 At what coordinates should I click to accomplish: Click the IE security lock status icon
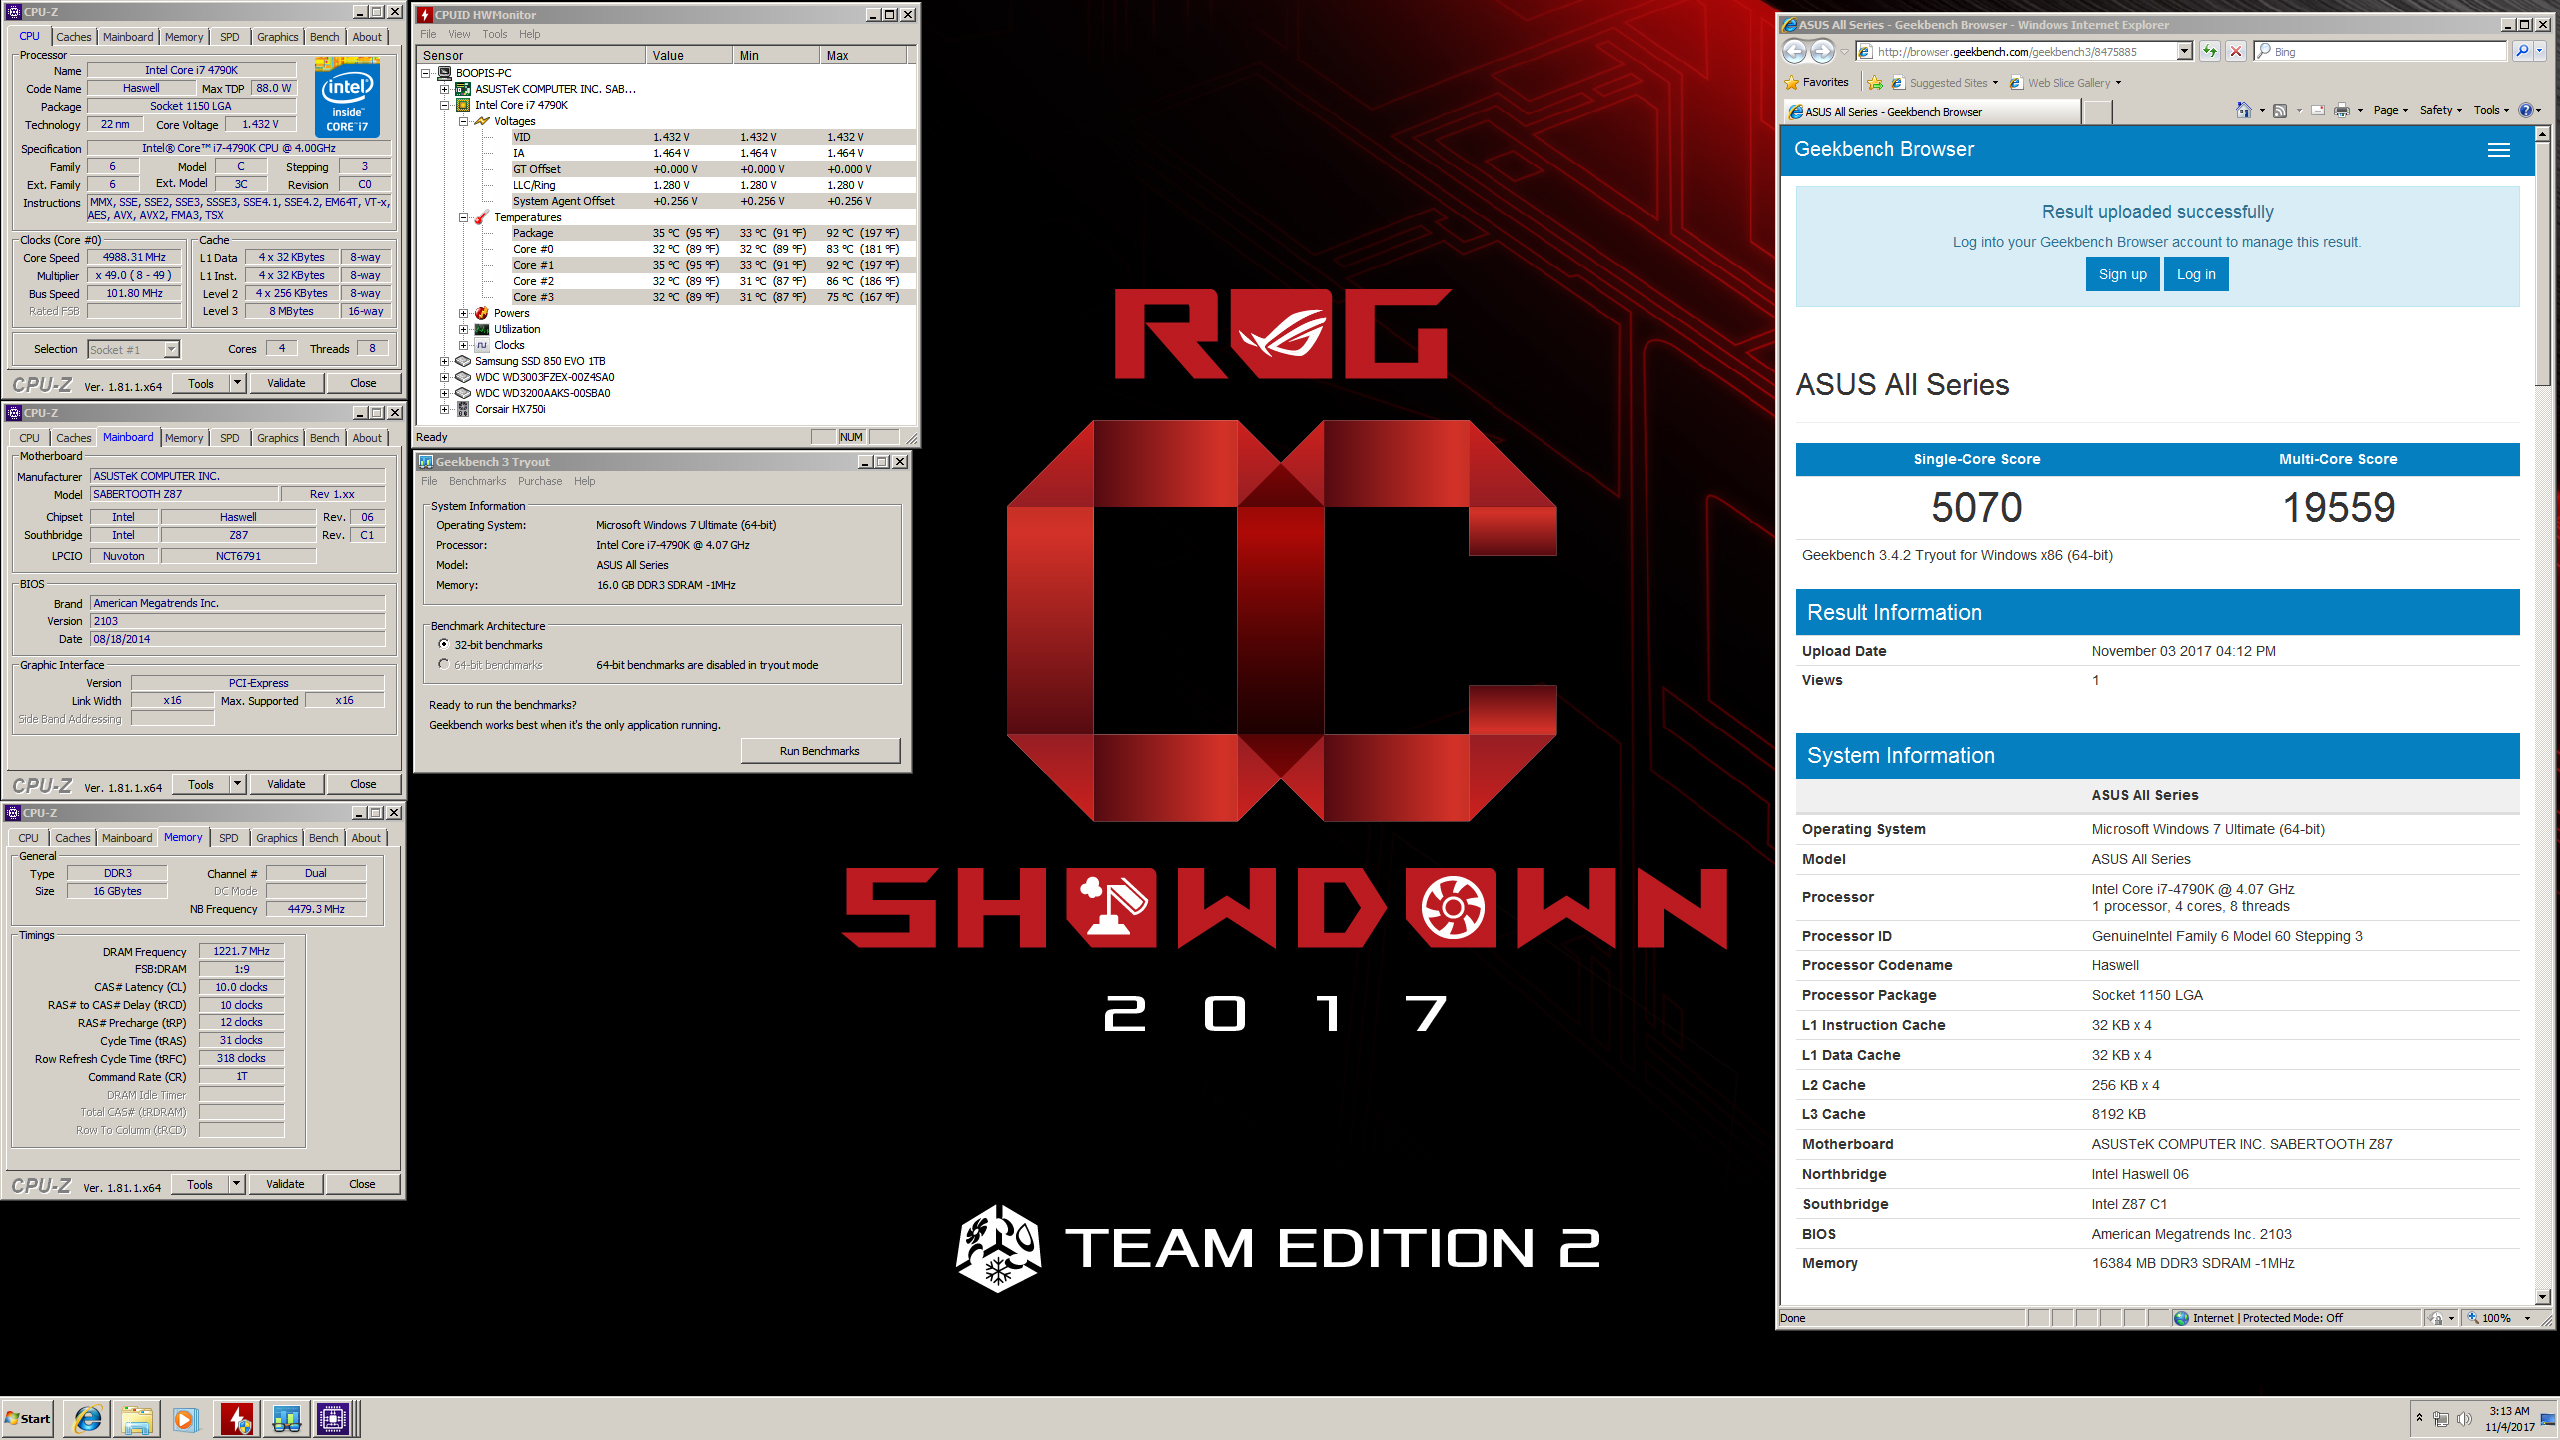tap(2437, 1318)
